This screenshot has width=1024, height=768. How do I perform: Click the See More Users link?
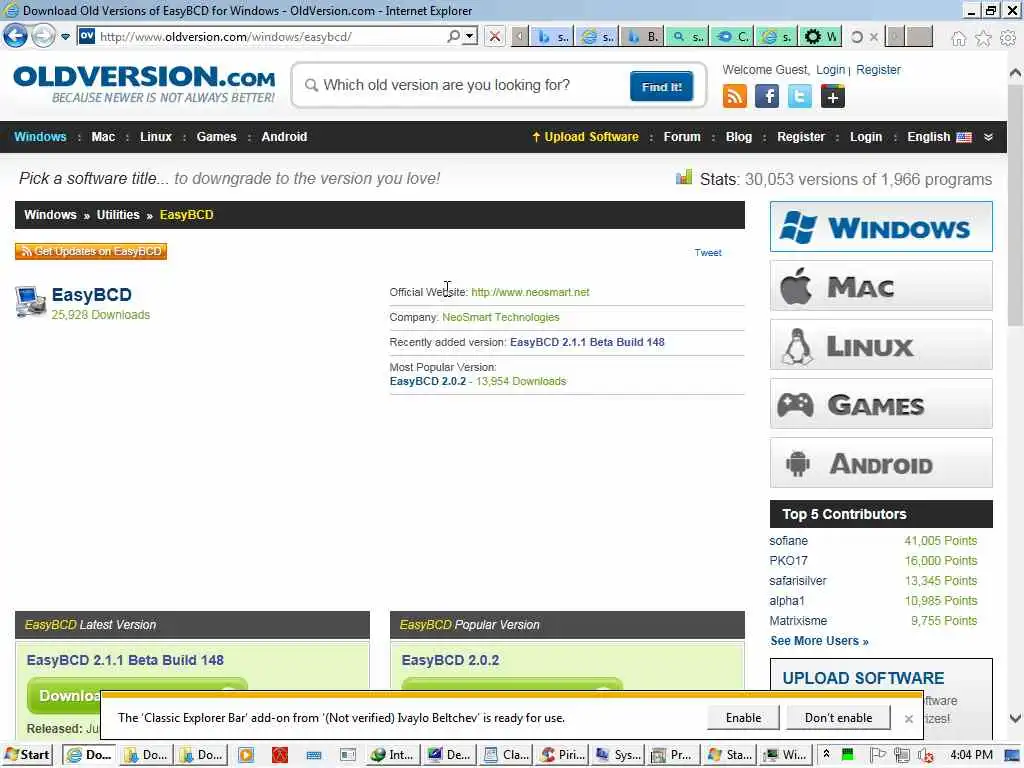point(819,641)
